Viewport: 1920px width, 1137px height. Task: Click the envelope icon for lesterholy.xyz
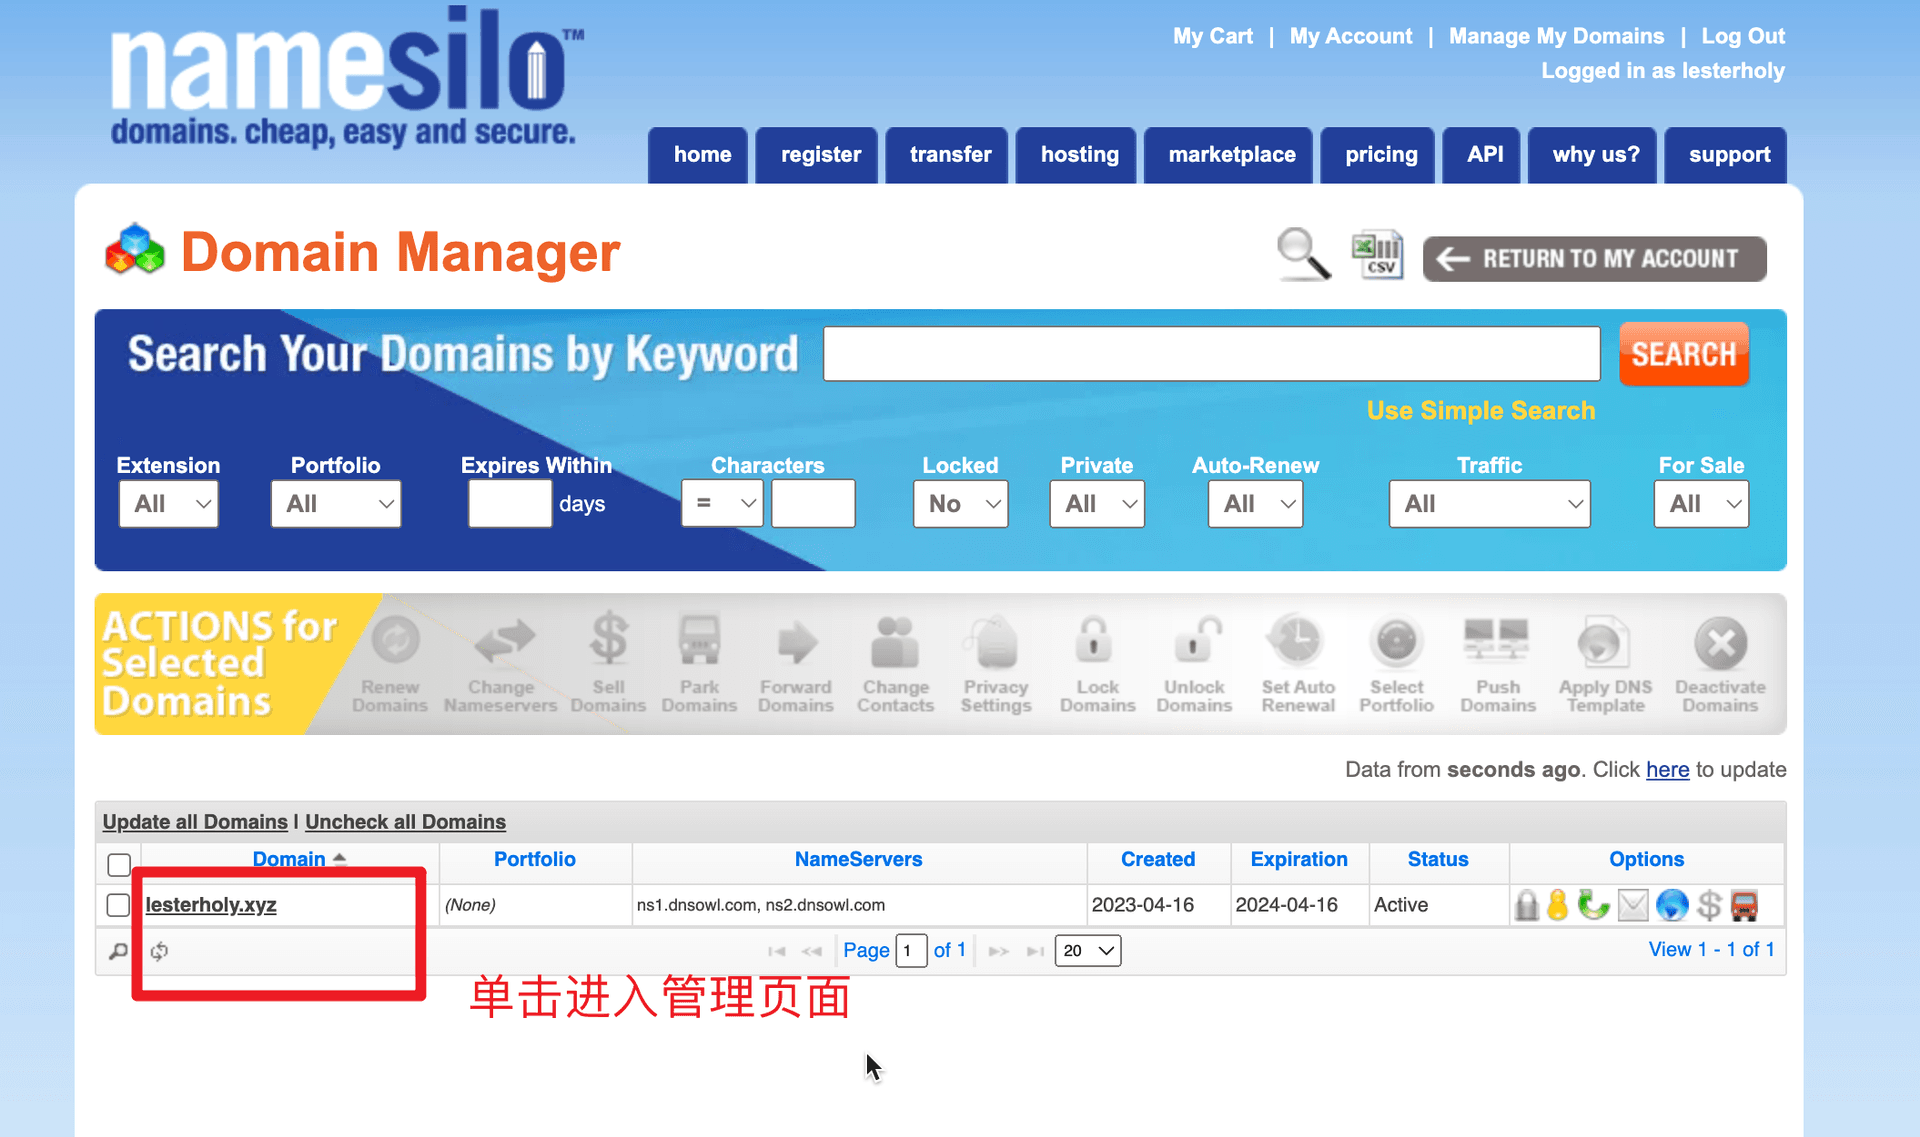pos(1632,906)
